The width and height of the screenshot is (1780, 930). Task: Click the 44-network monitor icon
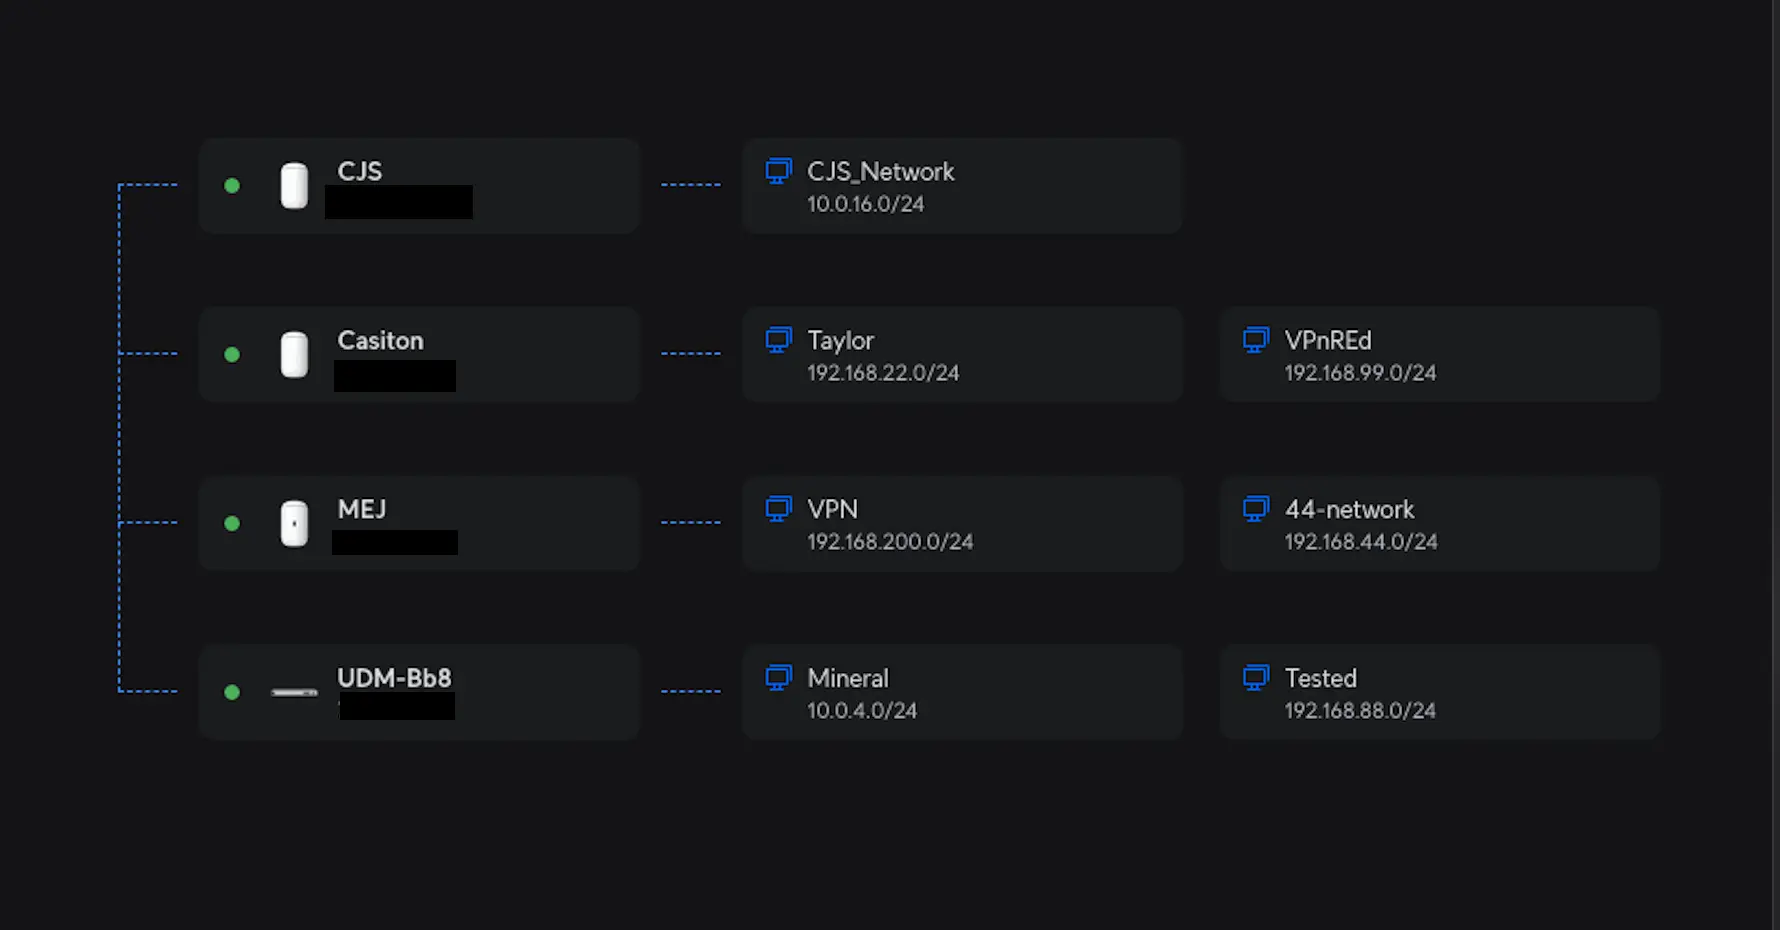[x=1255, y=509]
